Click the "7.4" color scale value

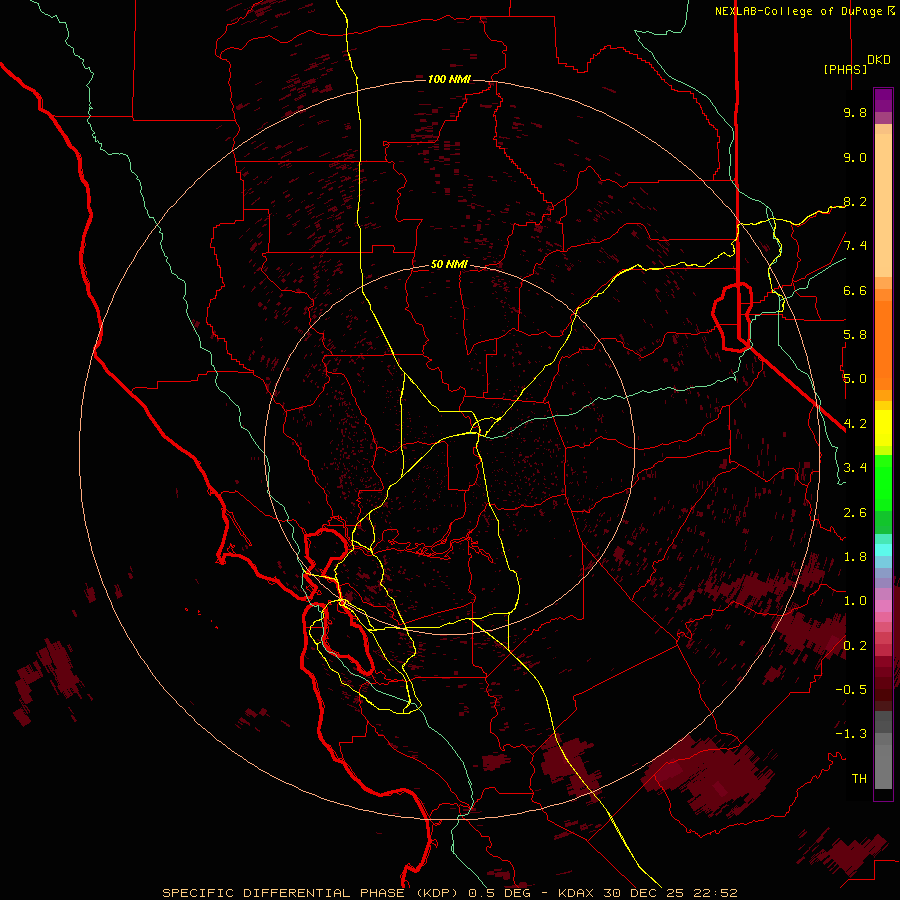(855, 246)
